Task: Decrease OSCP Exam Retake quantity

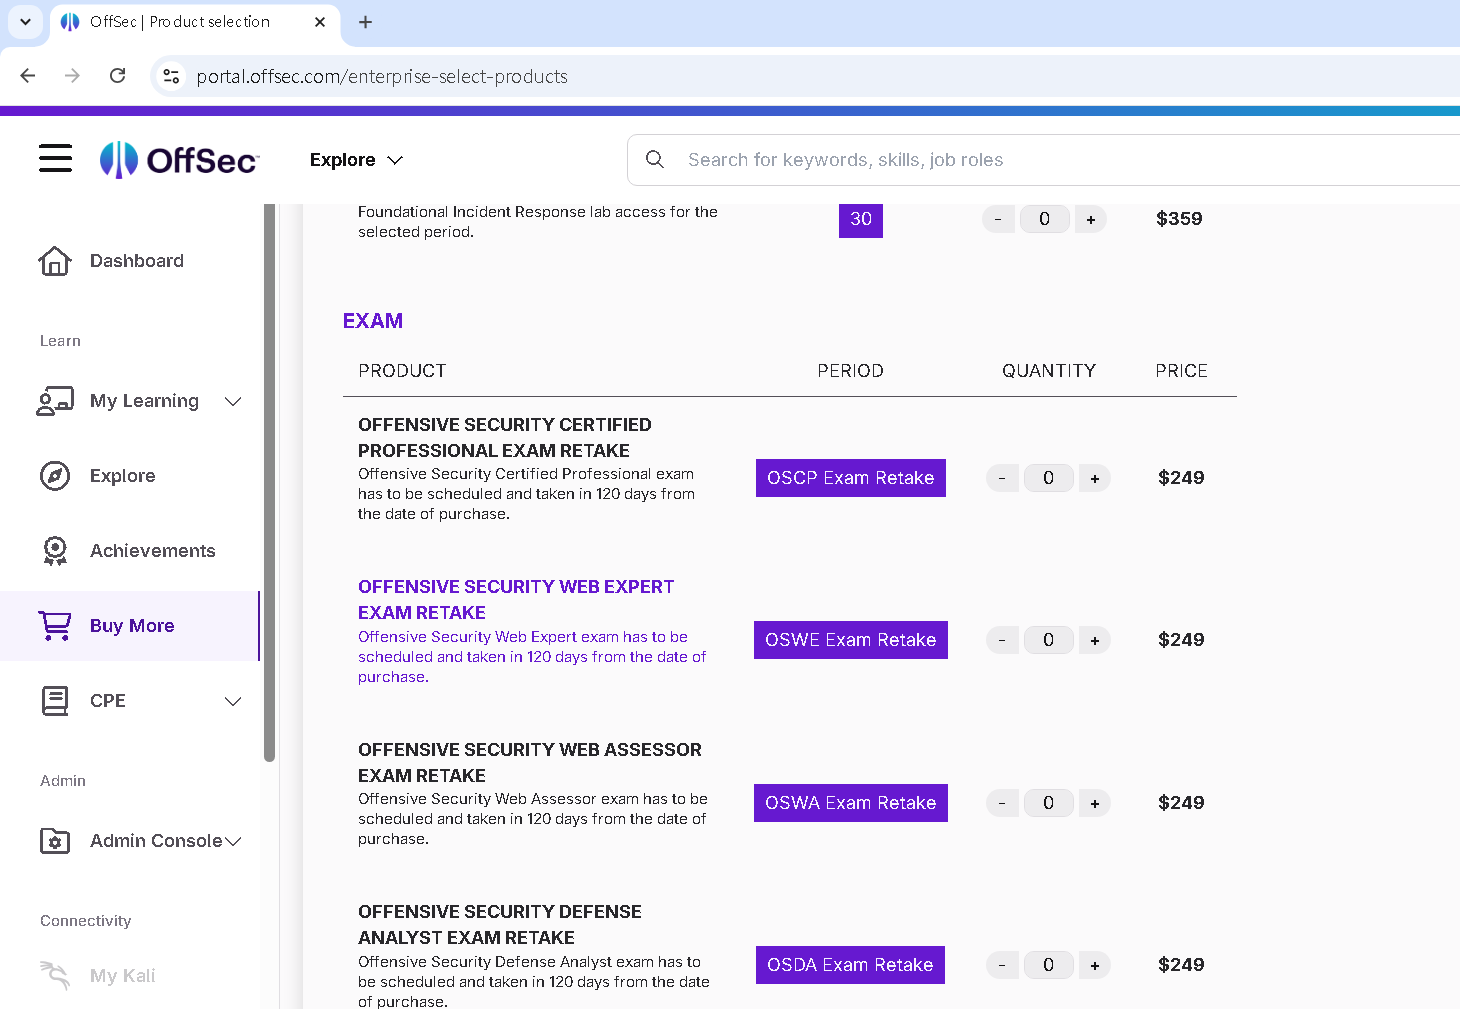Action: [1002, 478]
